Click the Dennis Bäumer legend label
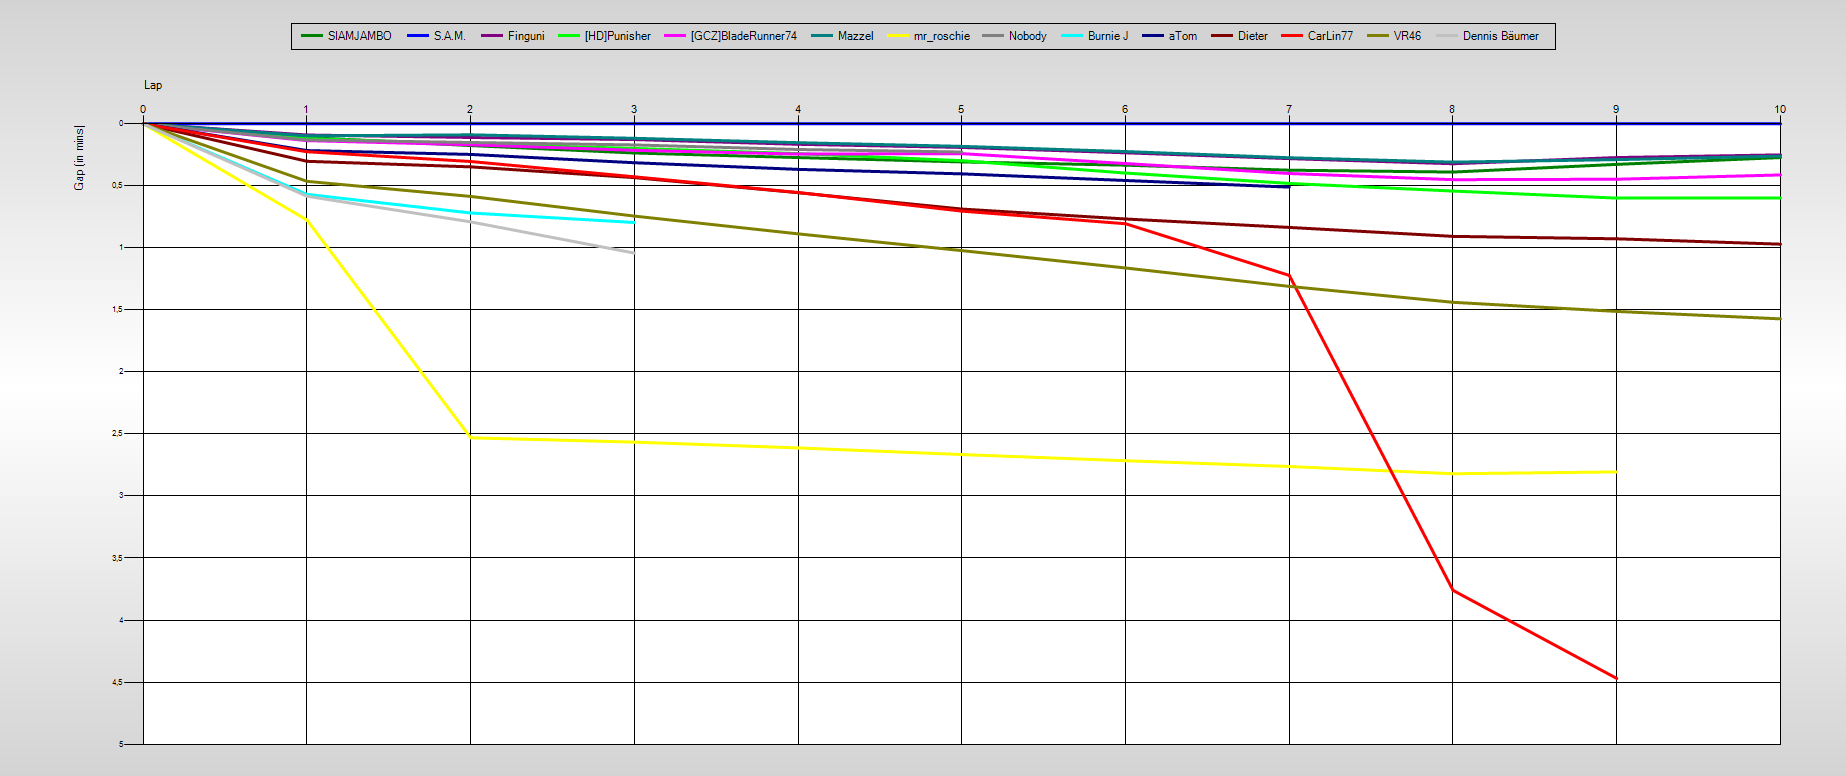 pyautogui.click(x=1500, y=36)
